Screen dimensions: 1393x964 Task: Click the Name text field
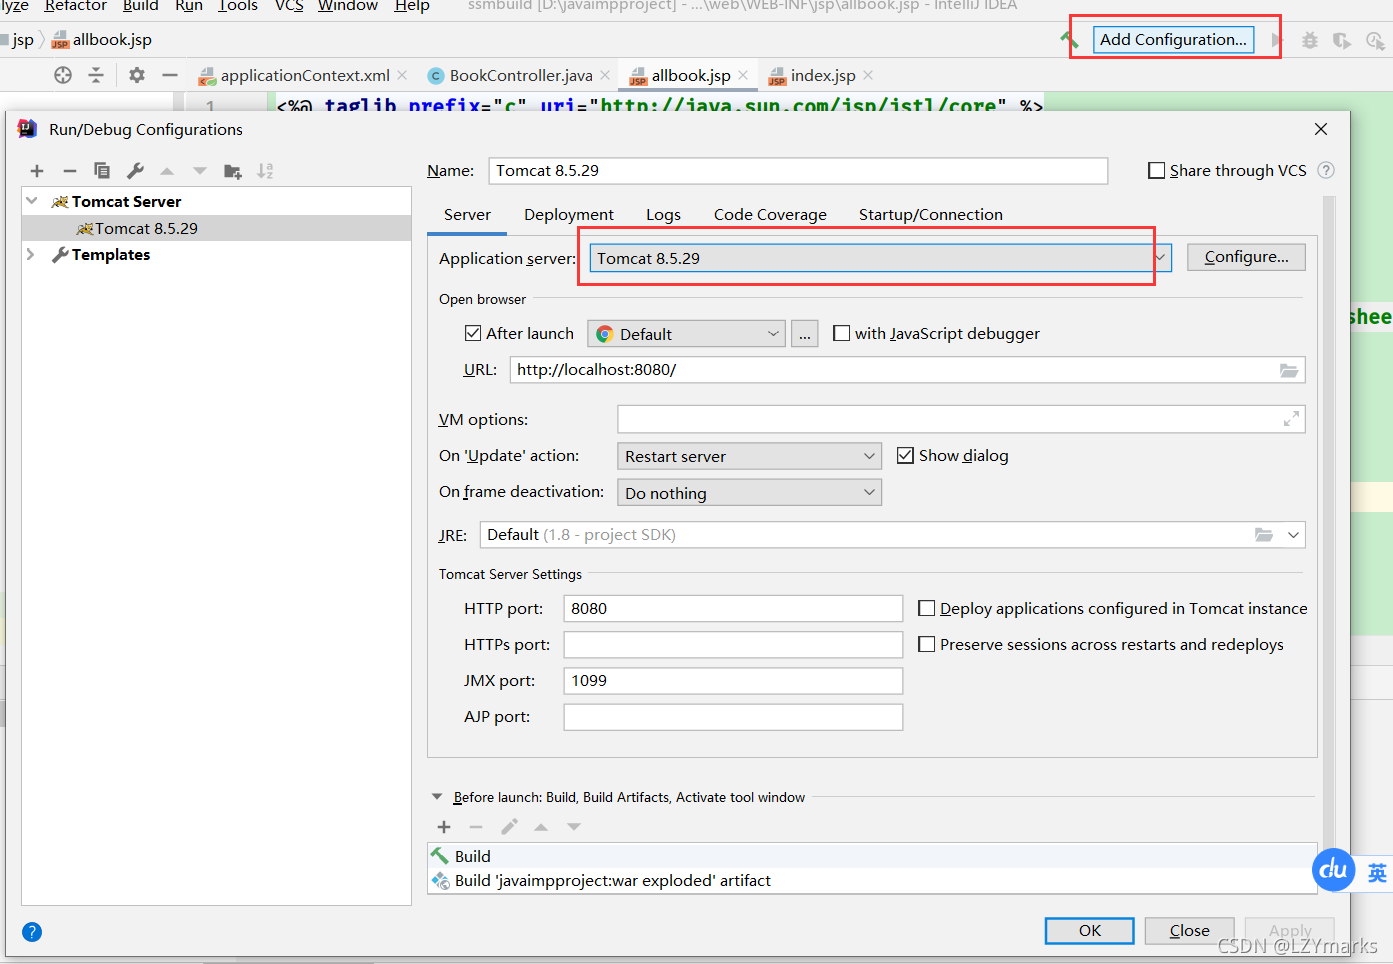[798, 171]
